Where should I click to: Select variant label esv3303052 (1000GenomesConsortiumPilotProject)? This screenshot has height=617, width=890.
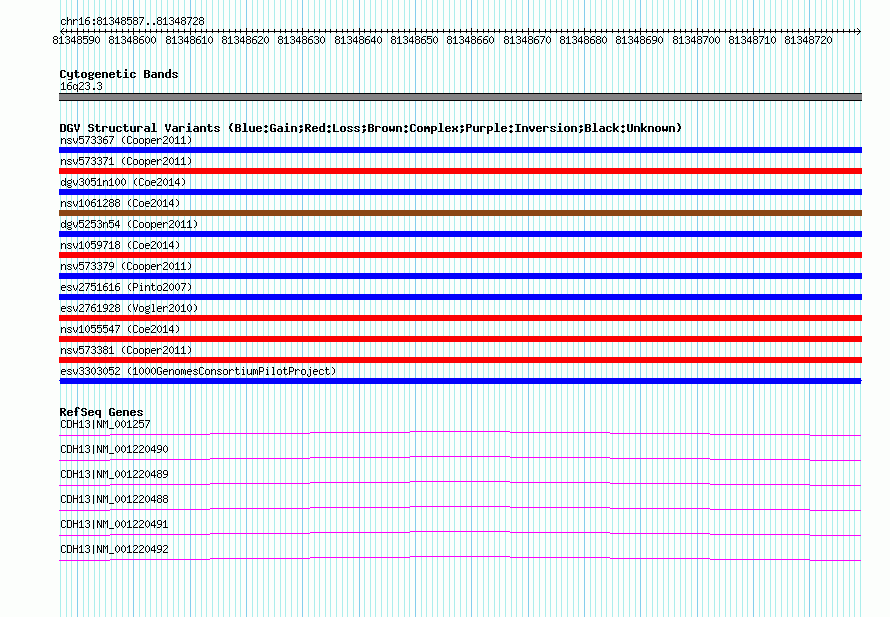point(198,371)
